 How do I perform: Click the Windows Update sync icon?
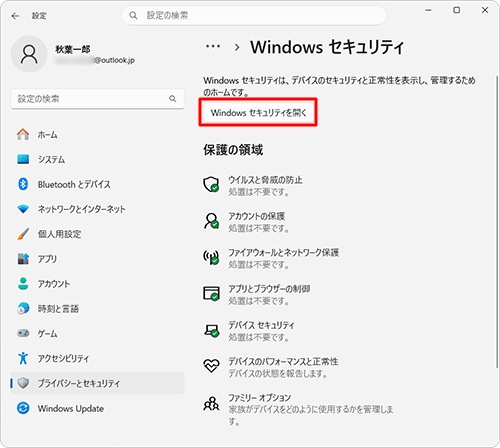click(x=23, y=408)
